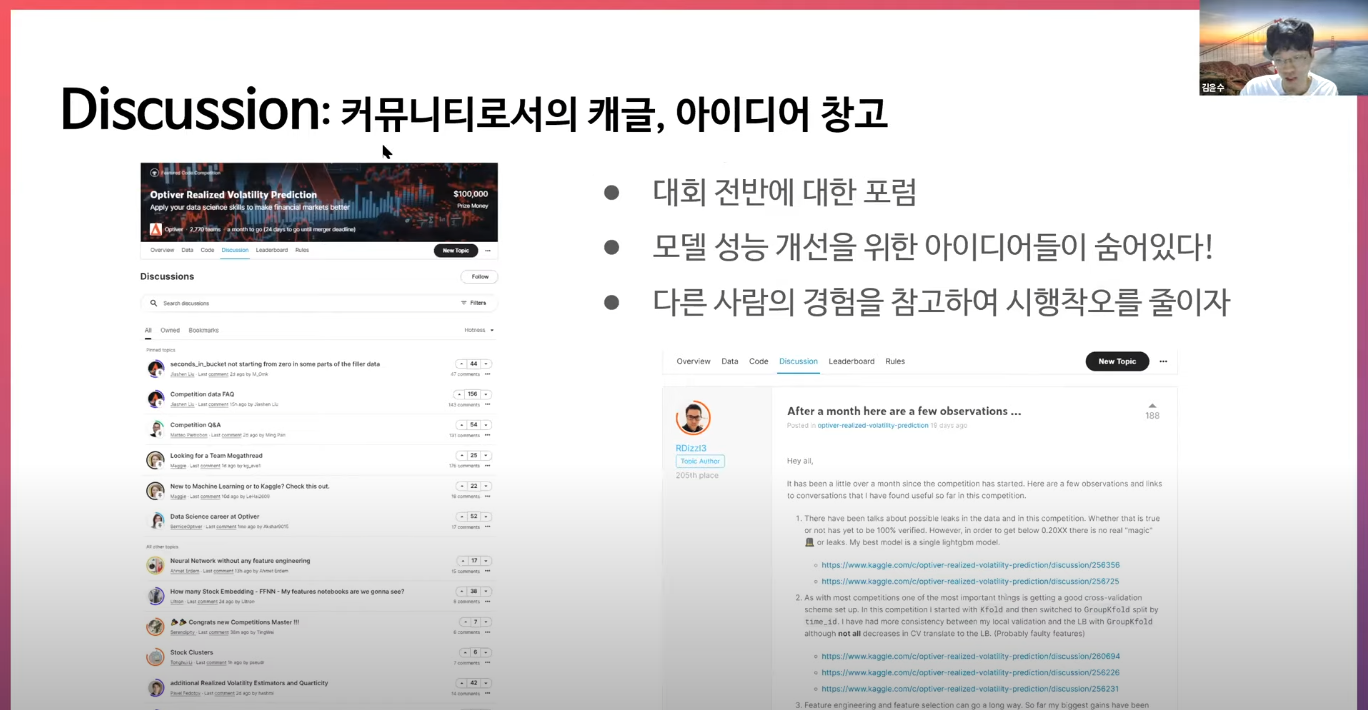Upvote the Competition Q&A topic

[x=460, y=425]
